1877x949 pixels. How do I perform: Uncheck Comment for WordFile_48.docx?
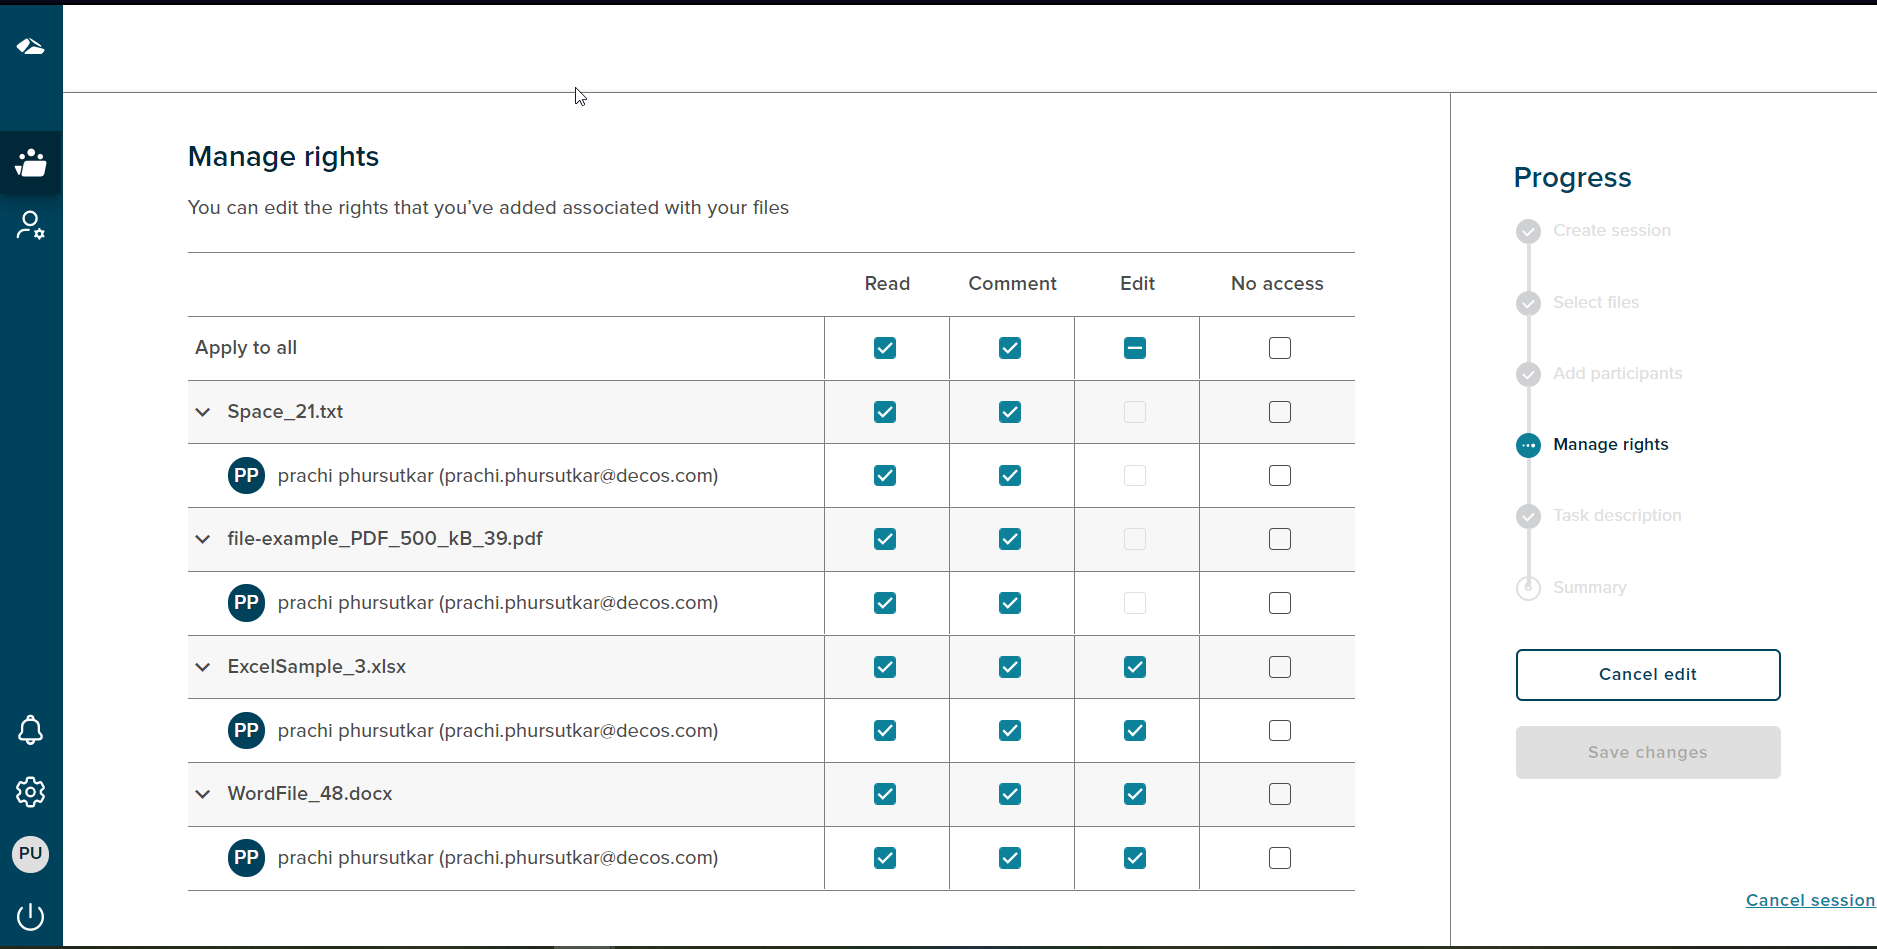click(1010, 794)
